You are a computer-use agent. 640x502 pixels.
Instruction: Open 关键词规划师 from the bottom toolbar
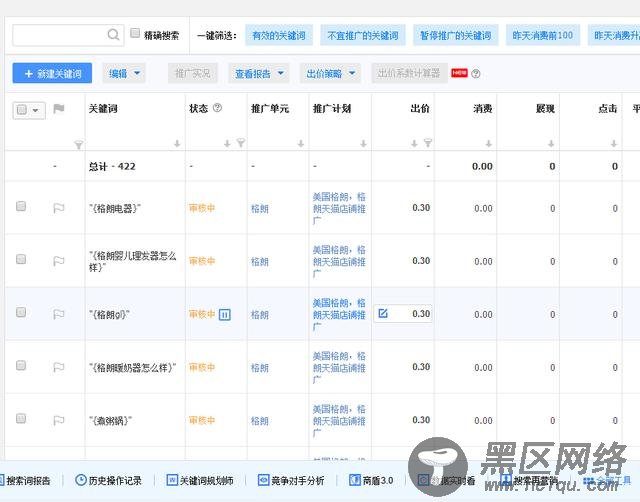(200, 480)
